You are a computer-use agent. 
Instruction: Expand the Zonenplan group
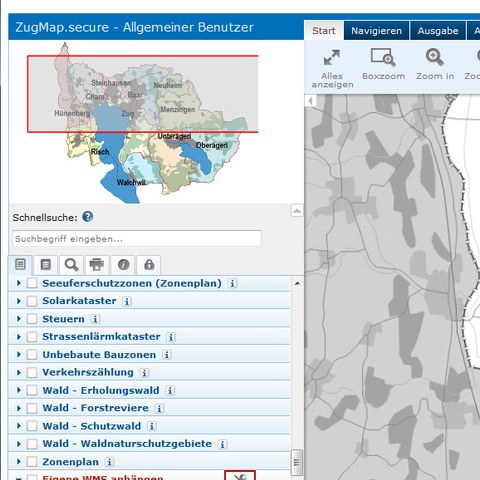click(19, 462)
